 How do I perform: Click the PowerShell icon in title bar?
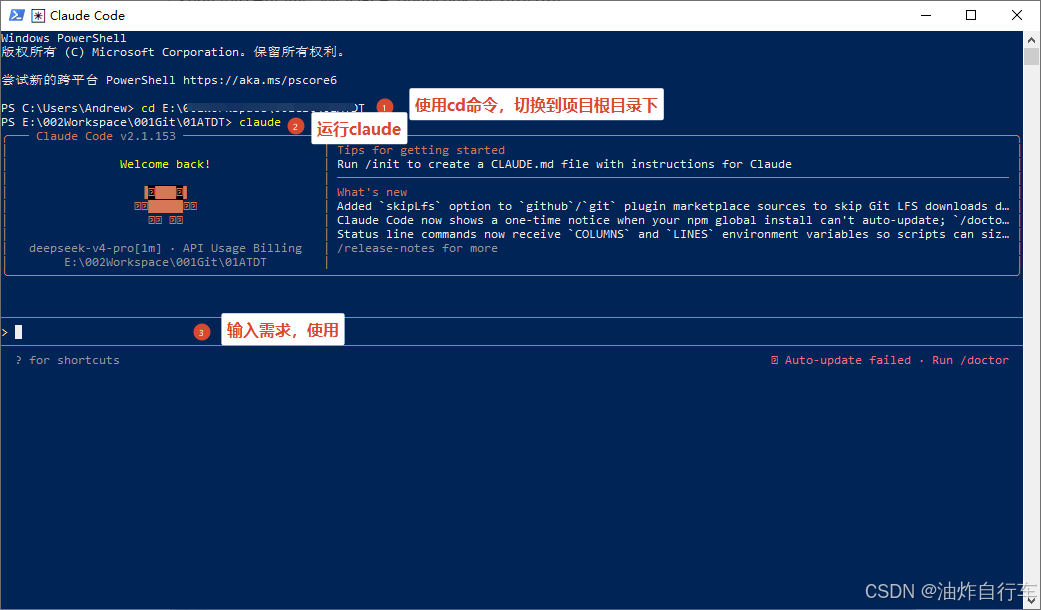(17, 15)
